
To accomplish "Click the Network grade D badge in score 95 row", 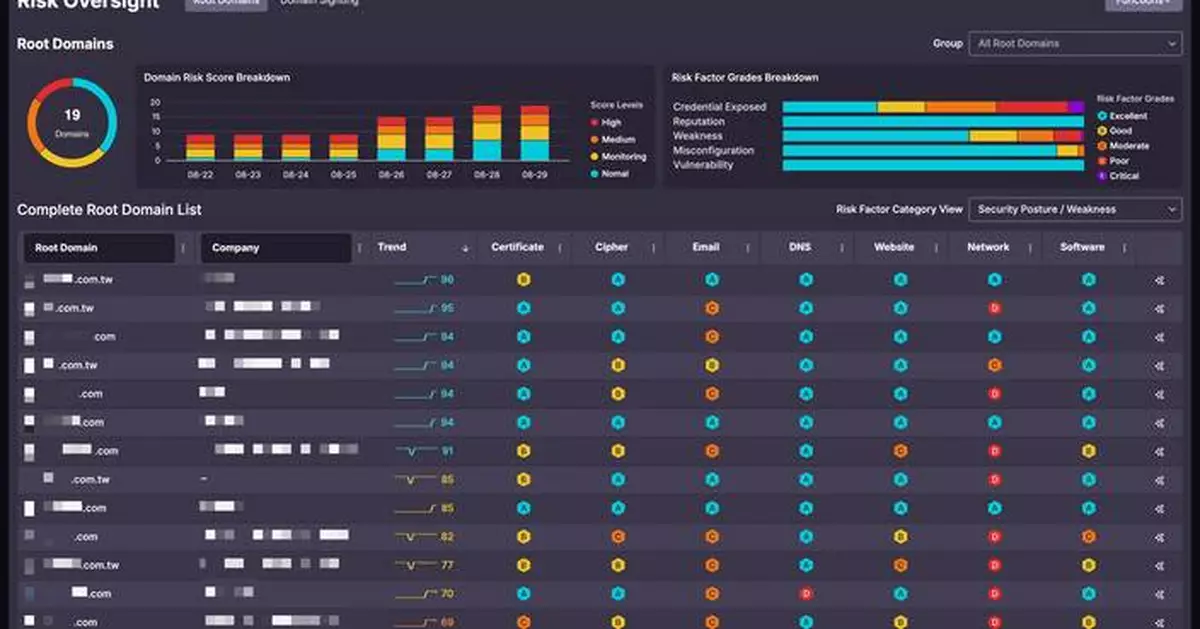I will point(994,308).
